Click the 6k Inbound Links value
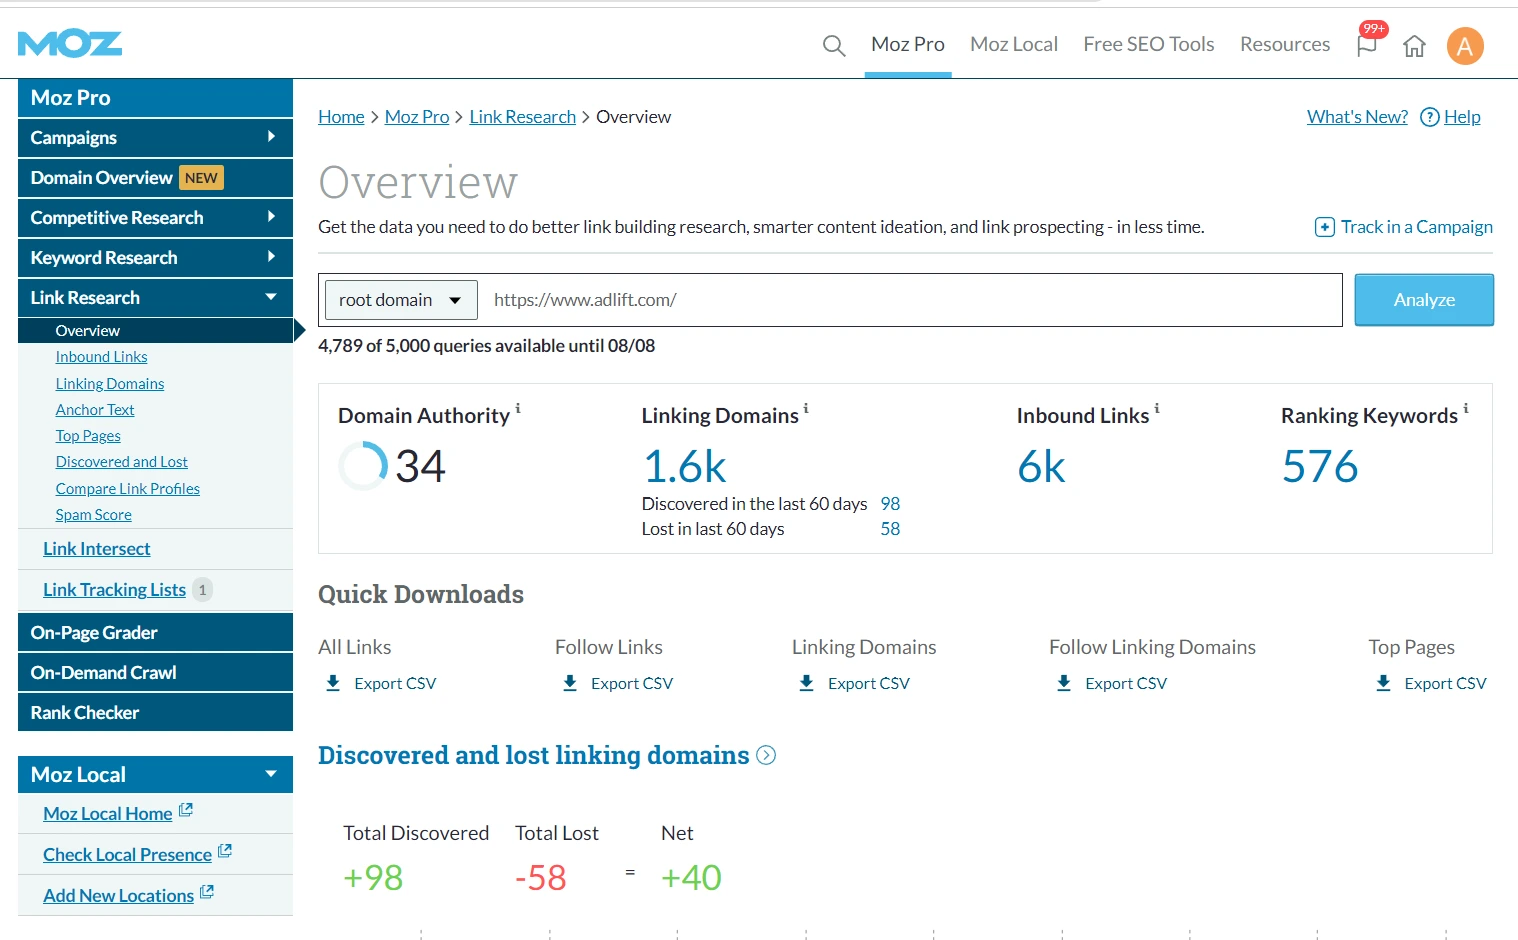The image size is (1518, 940). (x=1042, y=467)
